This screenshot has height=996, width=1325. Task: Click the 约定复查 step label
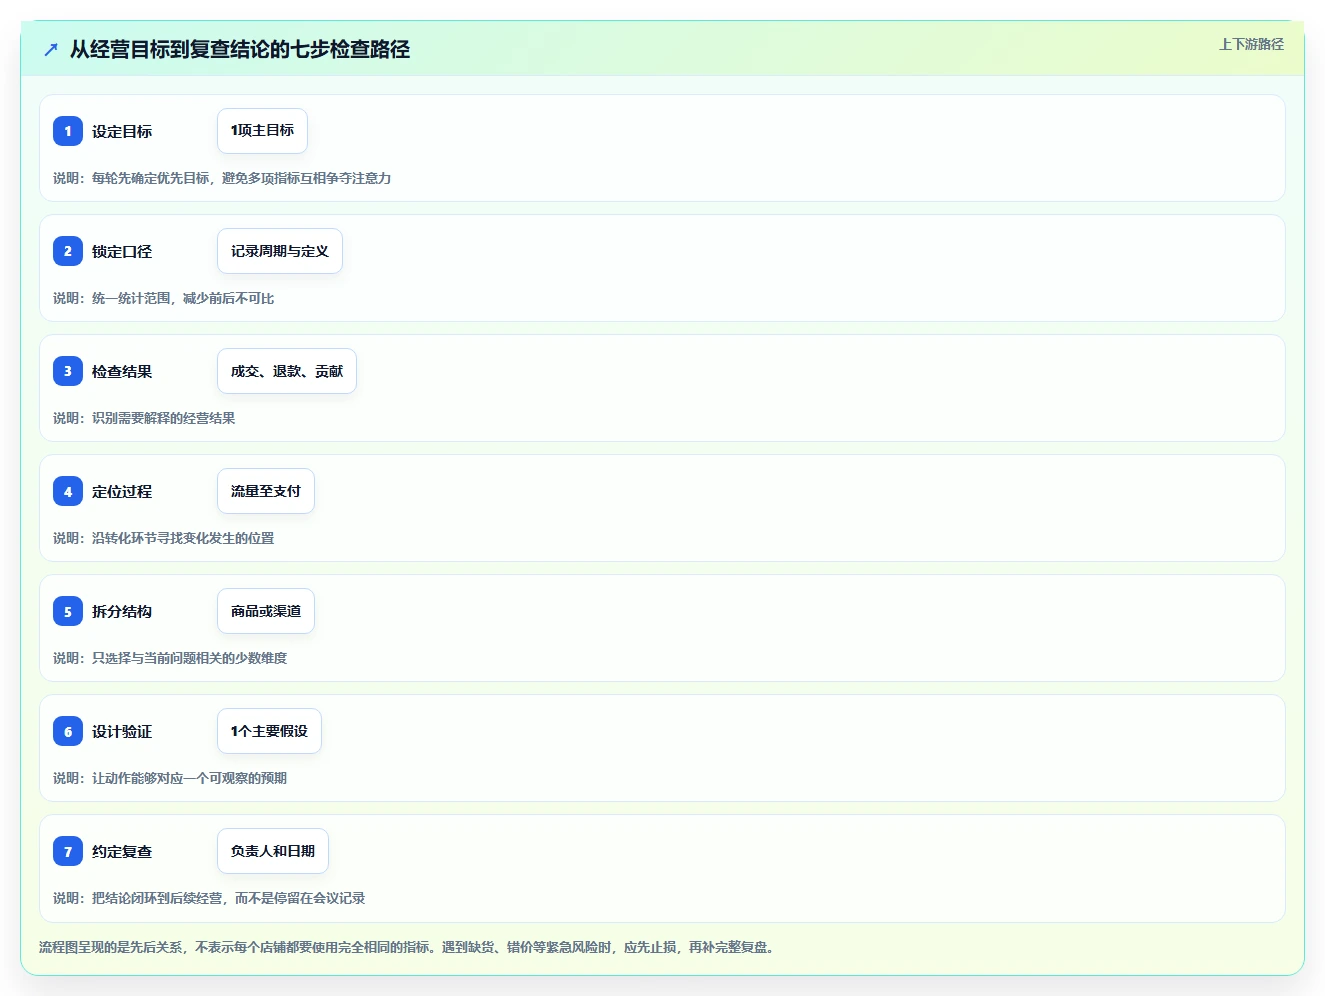click(122, 851)
